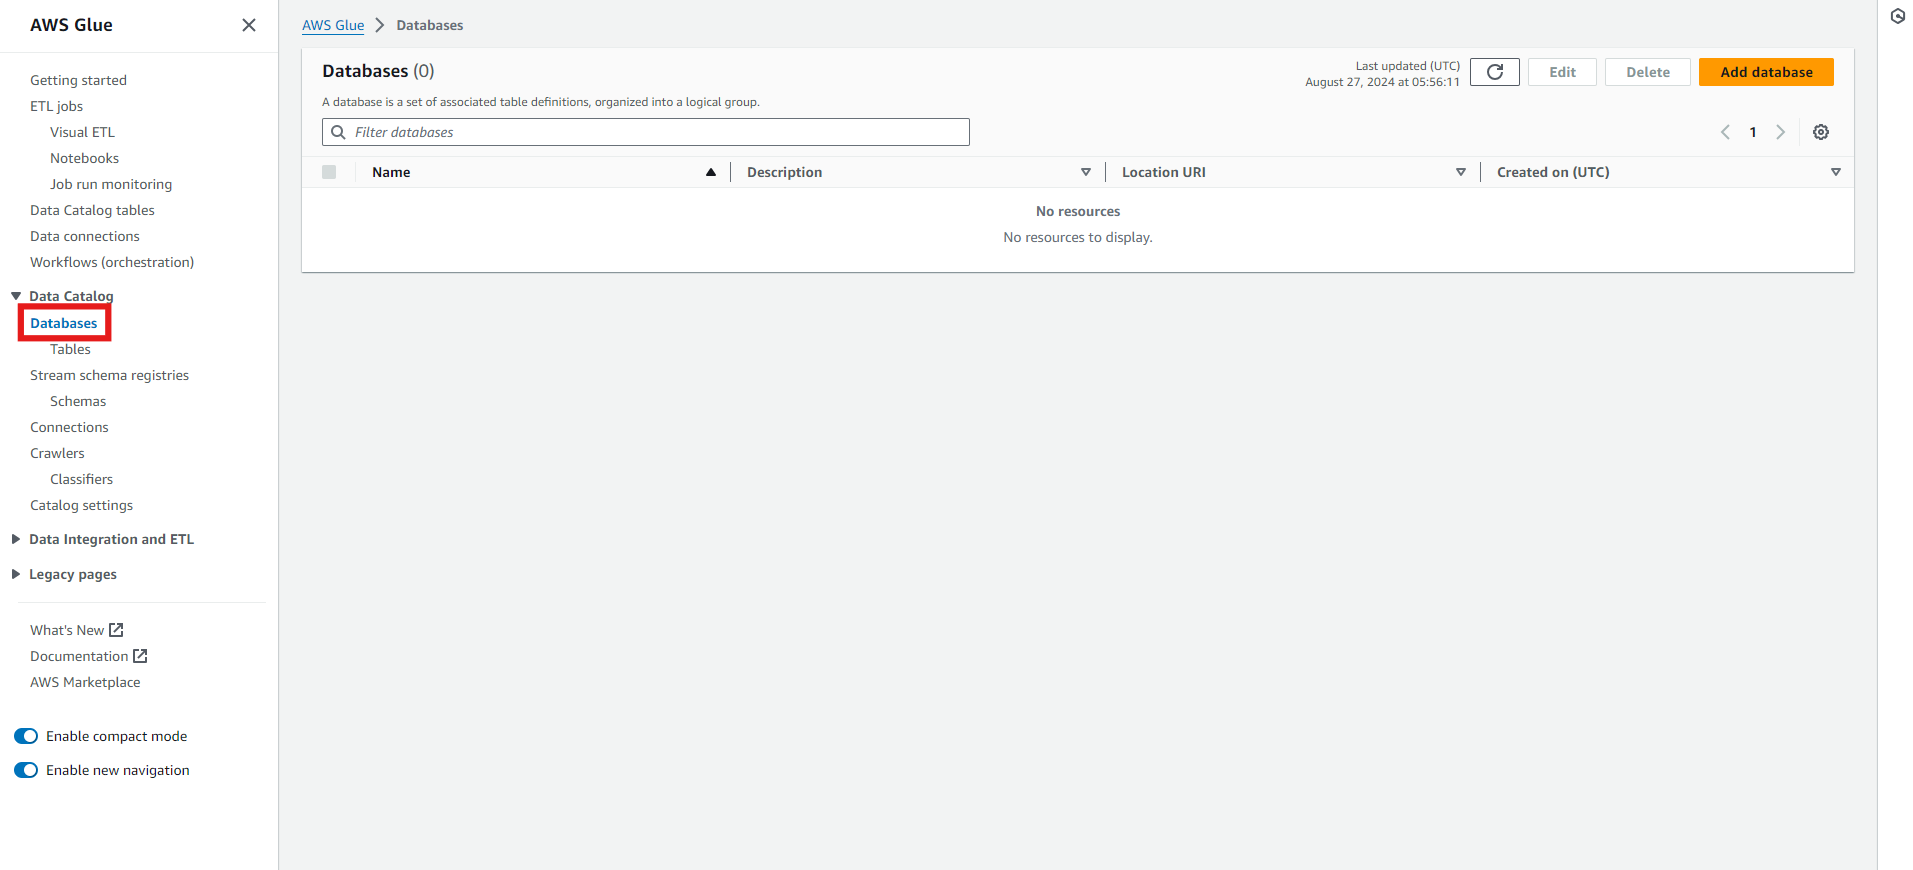Viewport: 1913px width, 870px height.
Task: Select page number 1 in pagination
Action: pyautogui.click(x=1753, y=132)
